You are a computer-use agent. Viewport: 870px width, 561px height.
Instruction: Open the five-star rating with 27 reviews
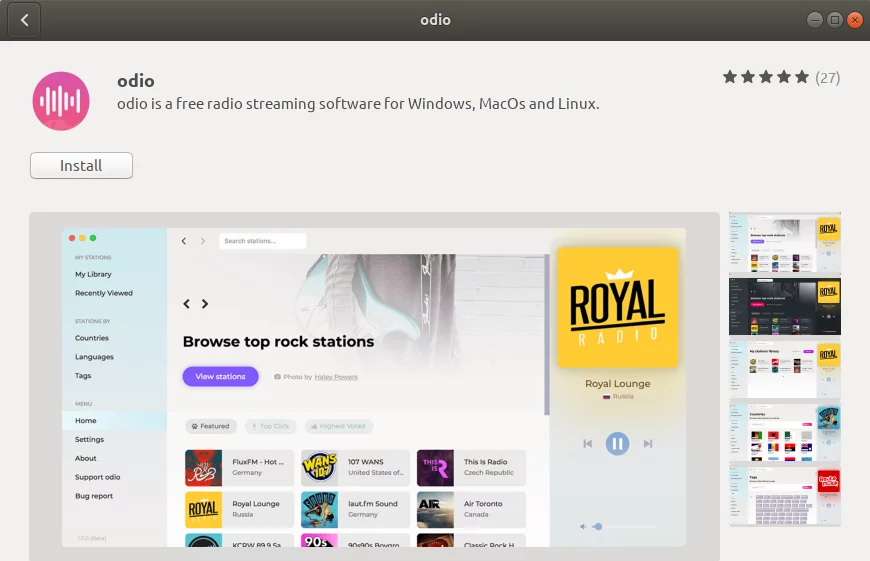781,77
